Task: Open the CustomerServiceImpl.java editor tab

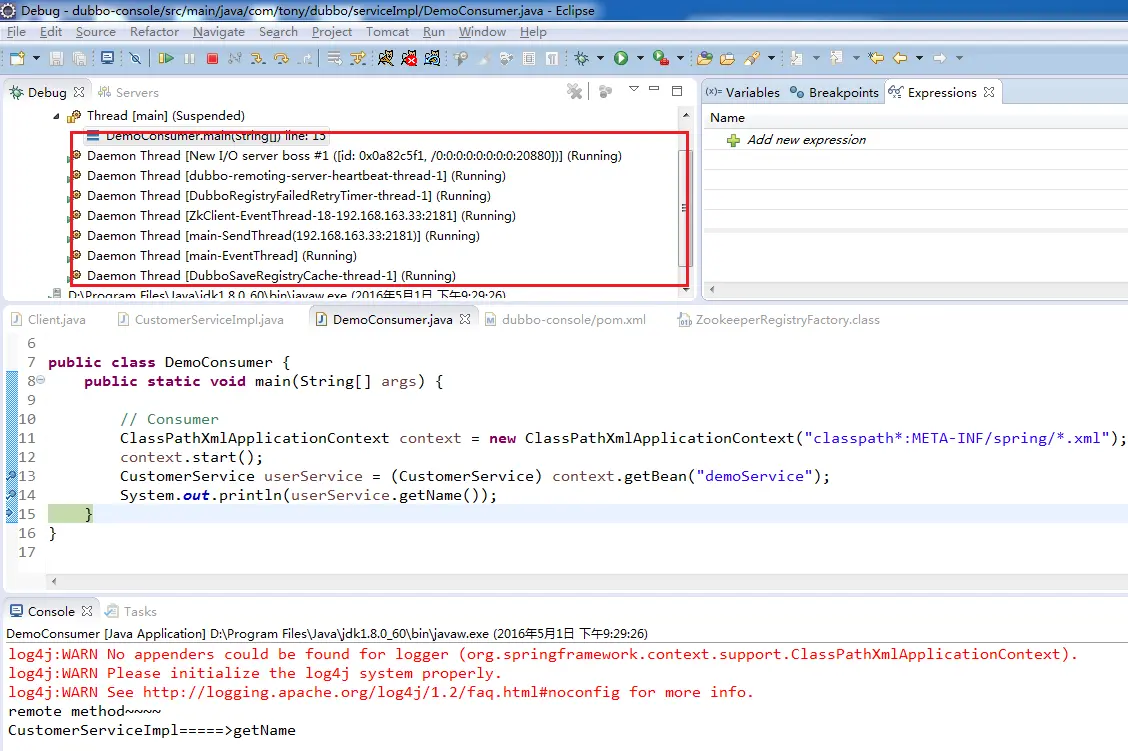Action: [x=201, y=319]
